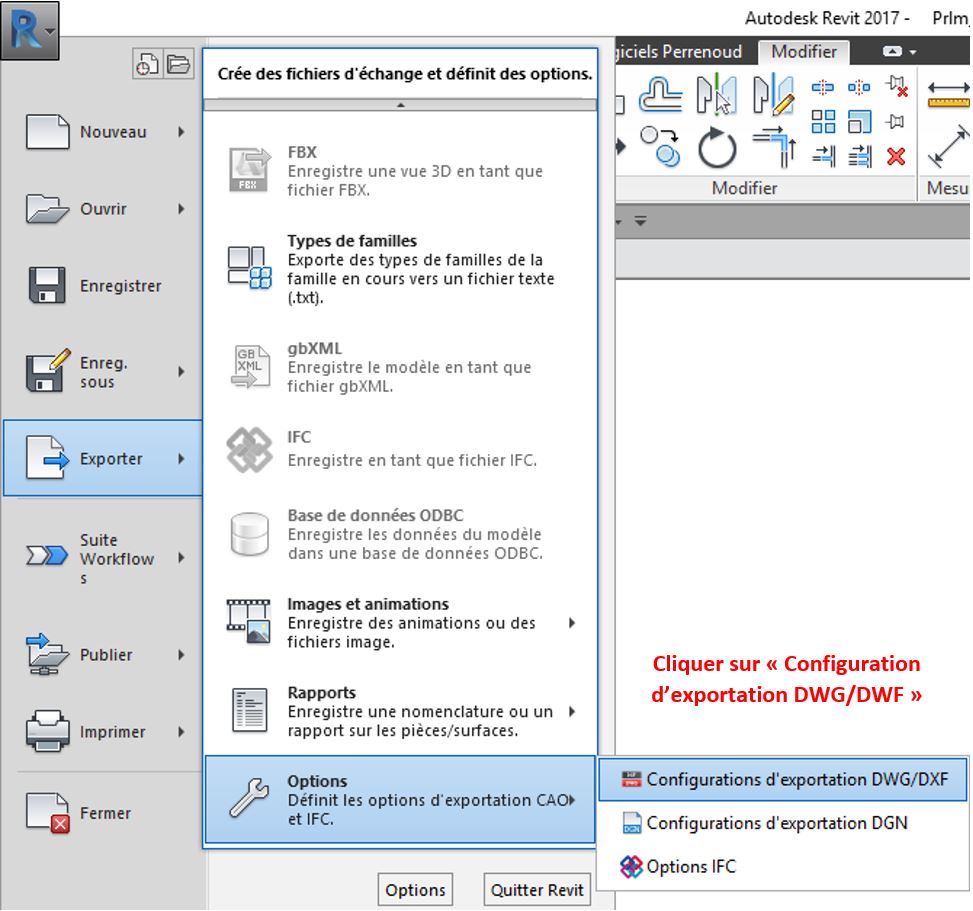
Task: Select Exporter in the application menu
Action: [103, 458]
